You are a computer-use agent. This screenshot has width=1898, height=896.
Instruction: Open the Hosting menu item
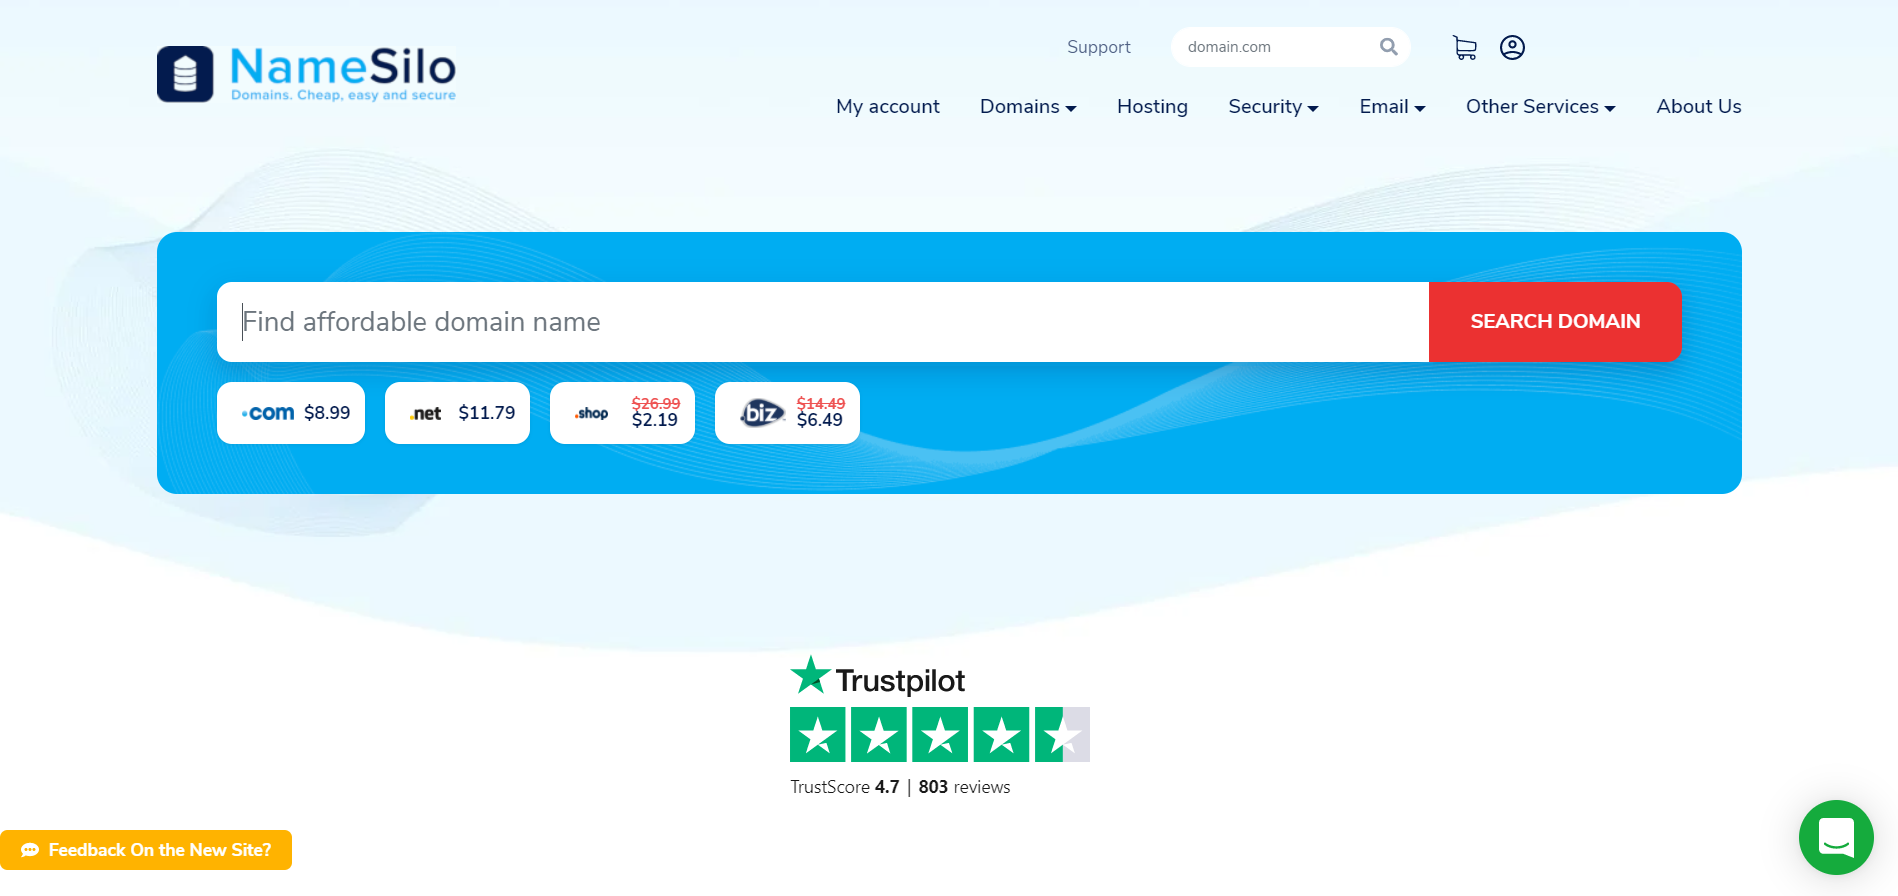click(x=1152, y=106)
